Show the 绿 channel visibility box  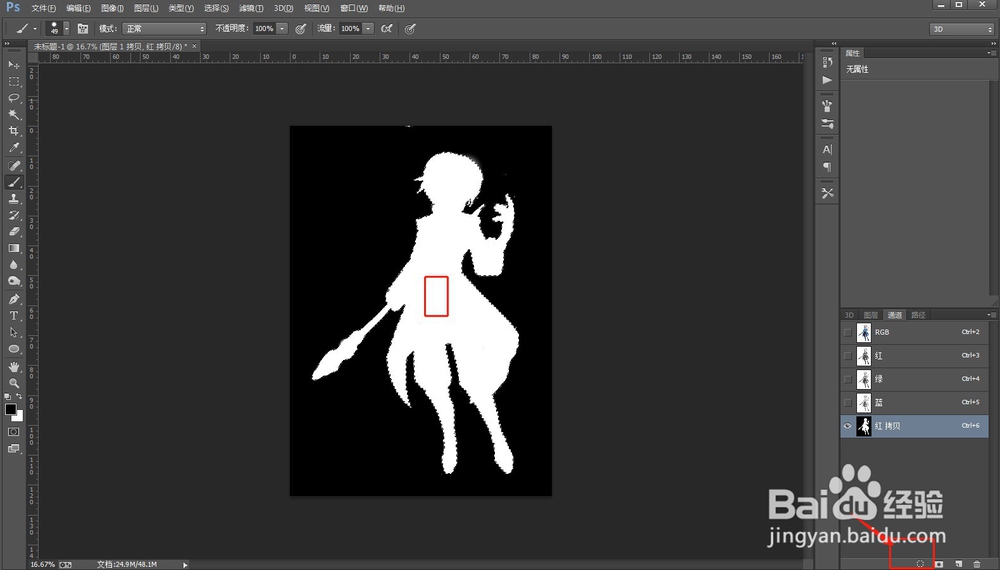[848, 379]
